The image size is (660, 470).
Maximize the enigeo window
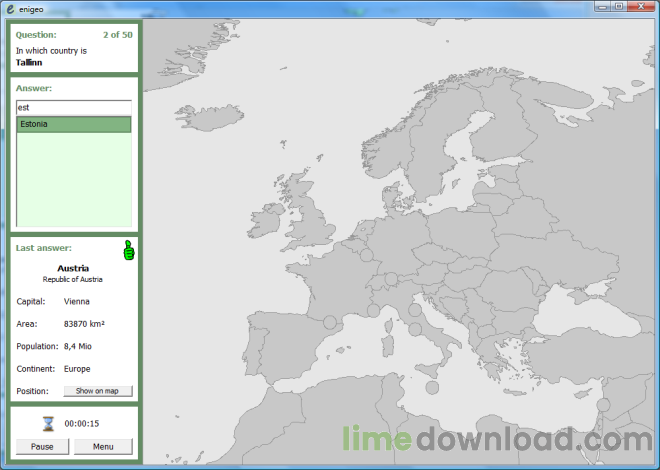click(620, 7)
